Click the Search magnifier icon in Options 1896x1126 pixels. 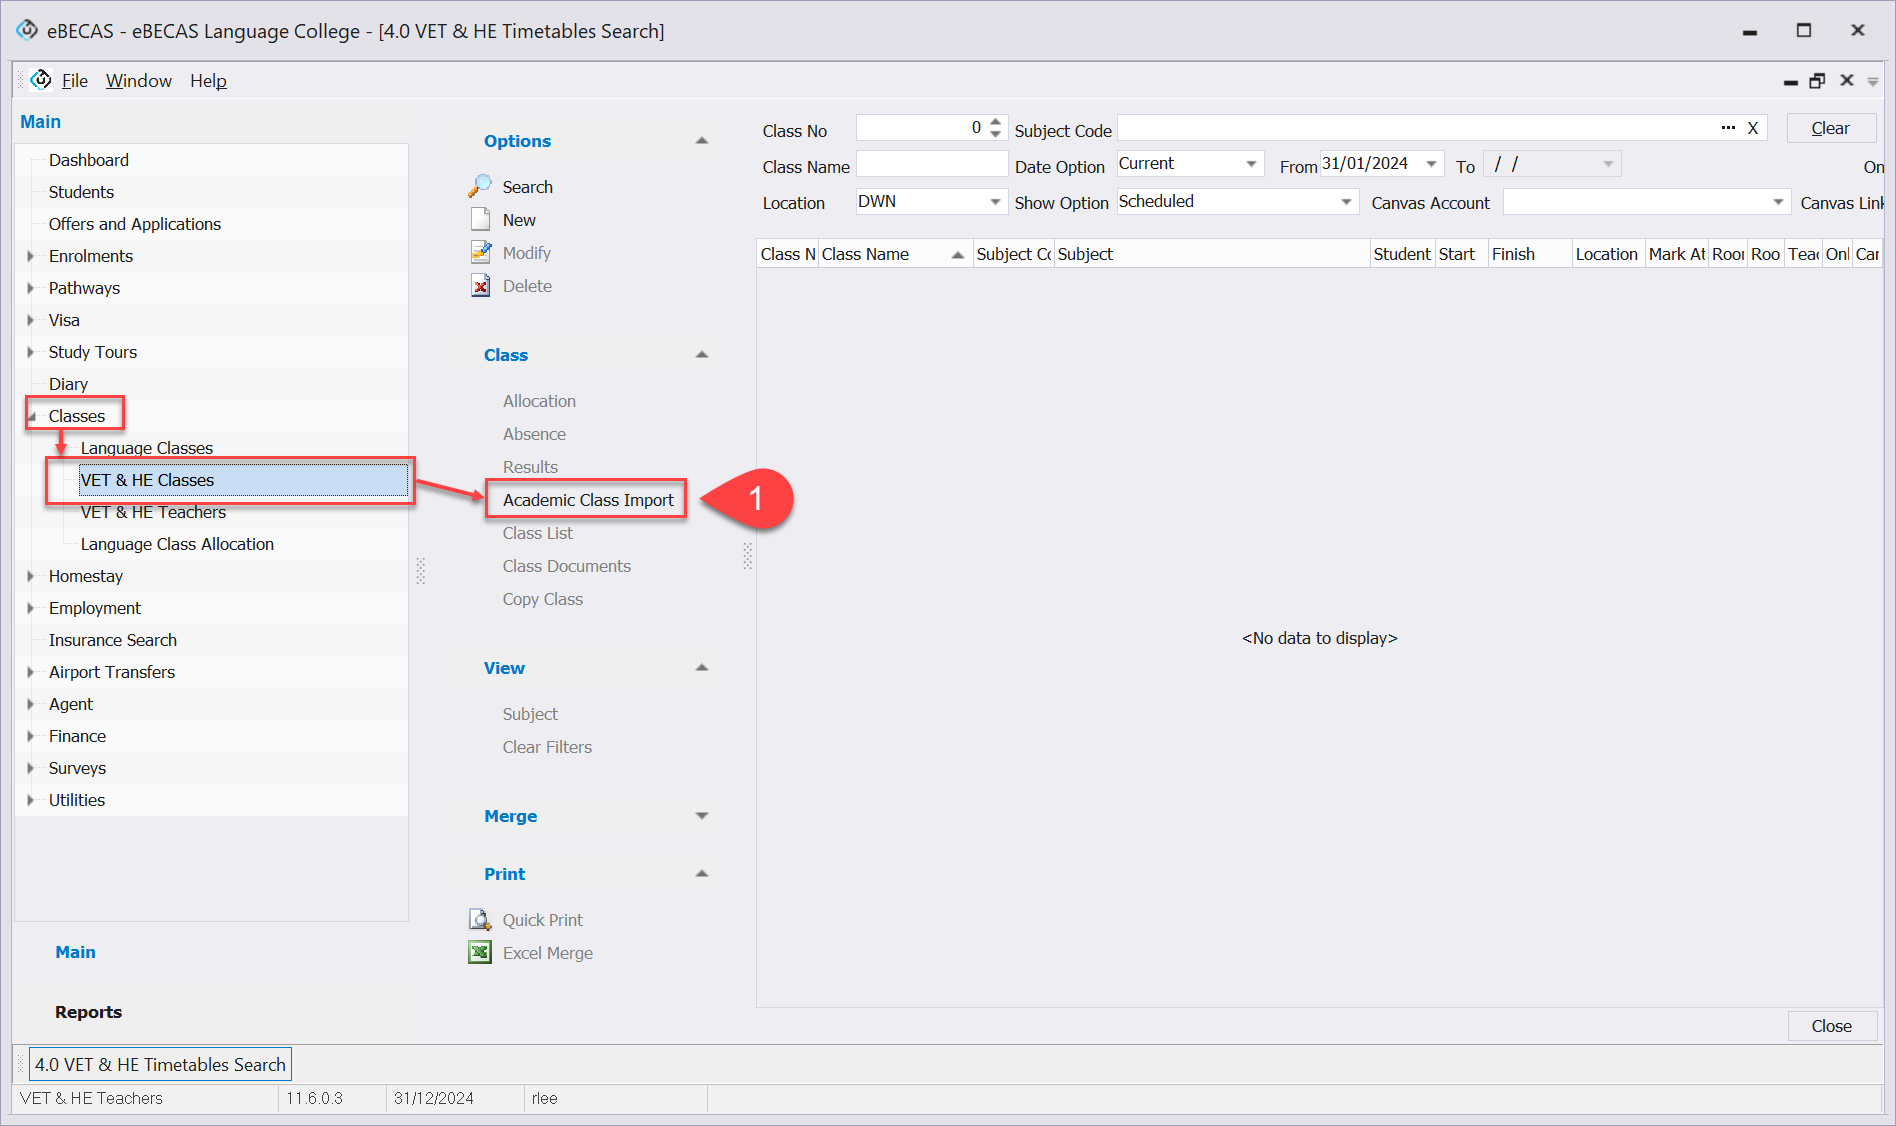(480, 186)
